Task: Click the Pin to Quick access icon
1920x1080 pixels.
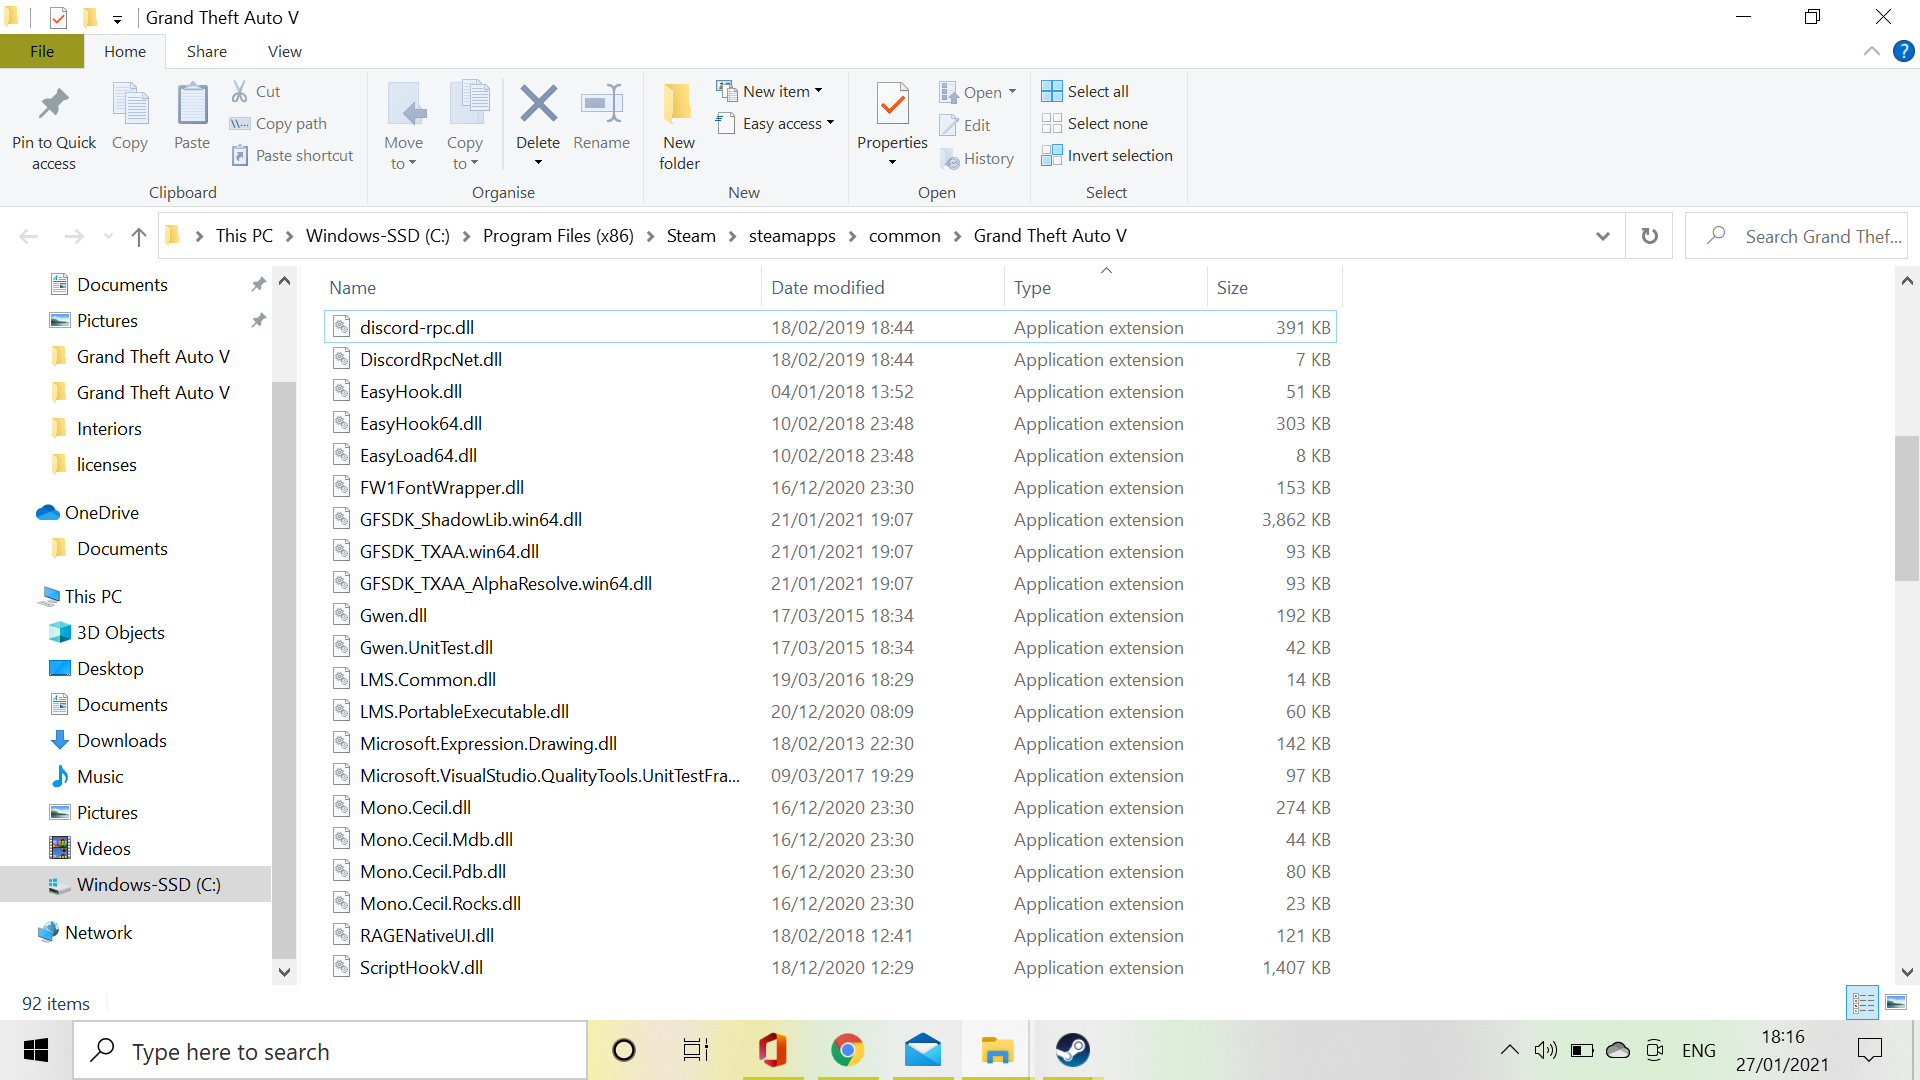Action: pyautogui.click(x=53, y=105)
